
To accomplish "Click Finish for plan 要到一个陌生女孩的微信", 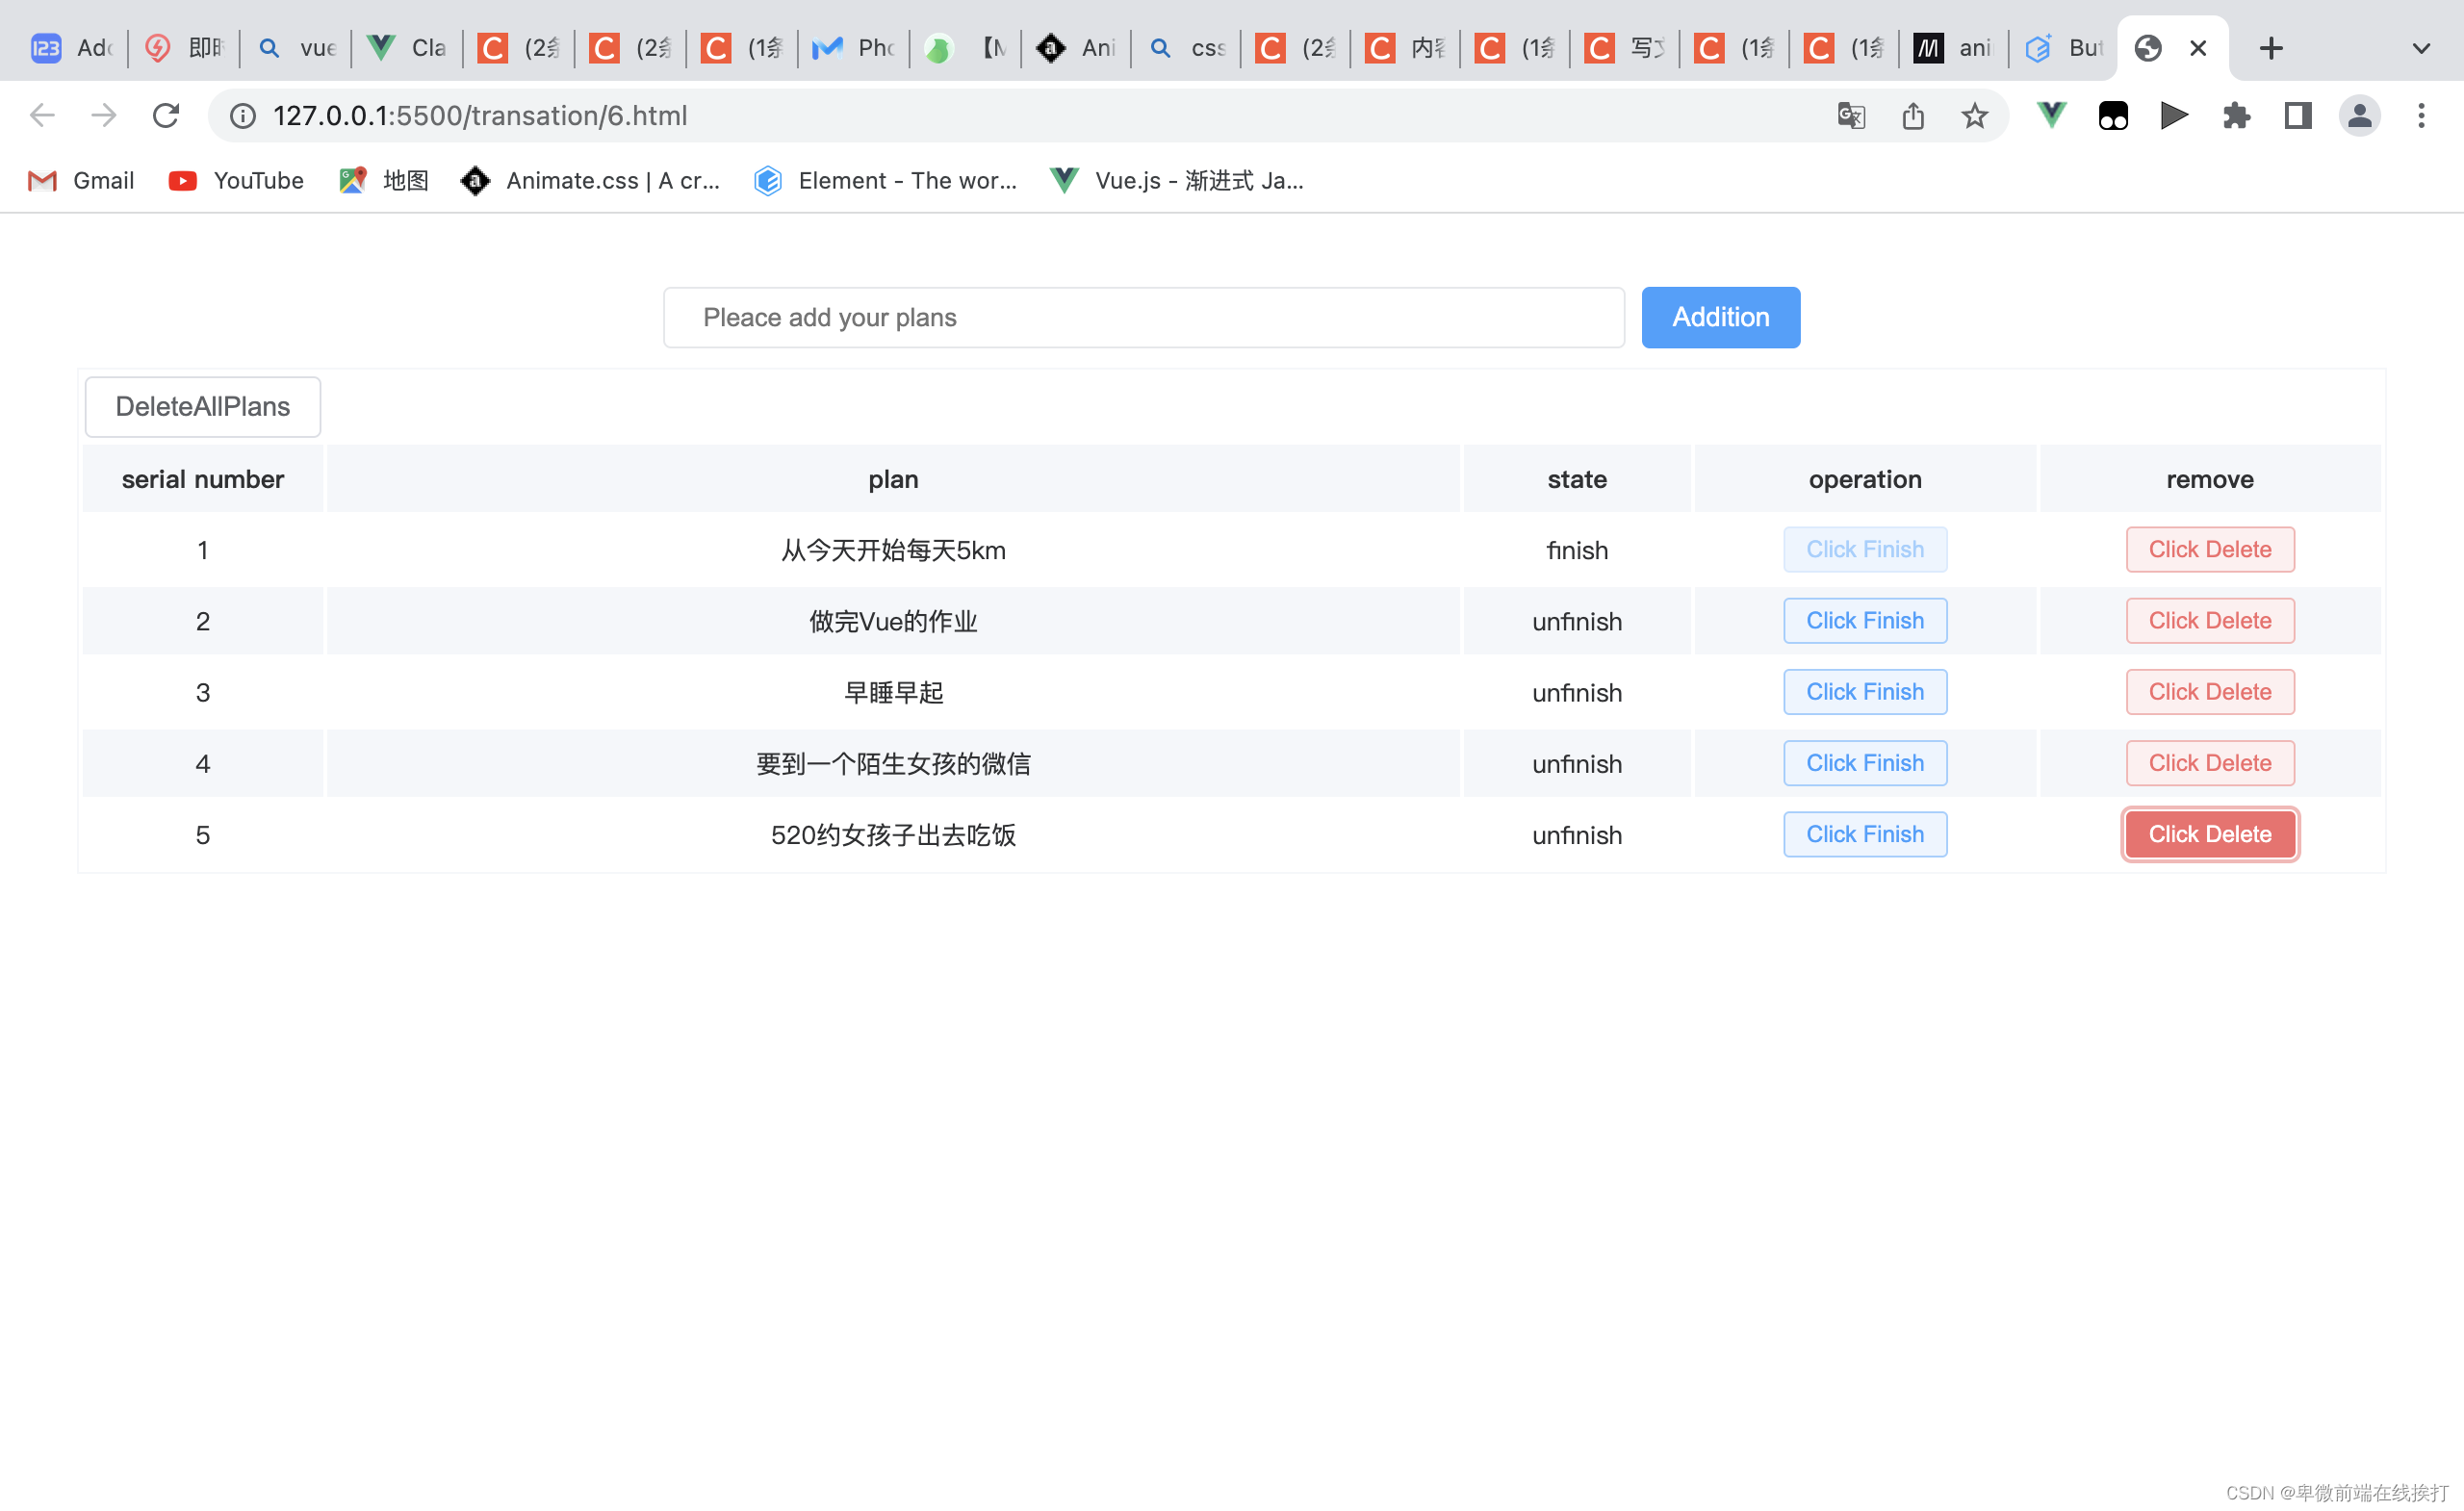I will (1865, 761).
